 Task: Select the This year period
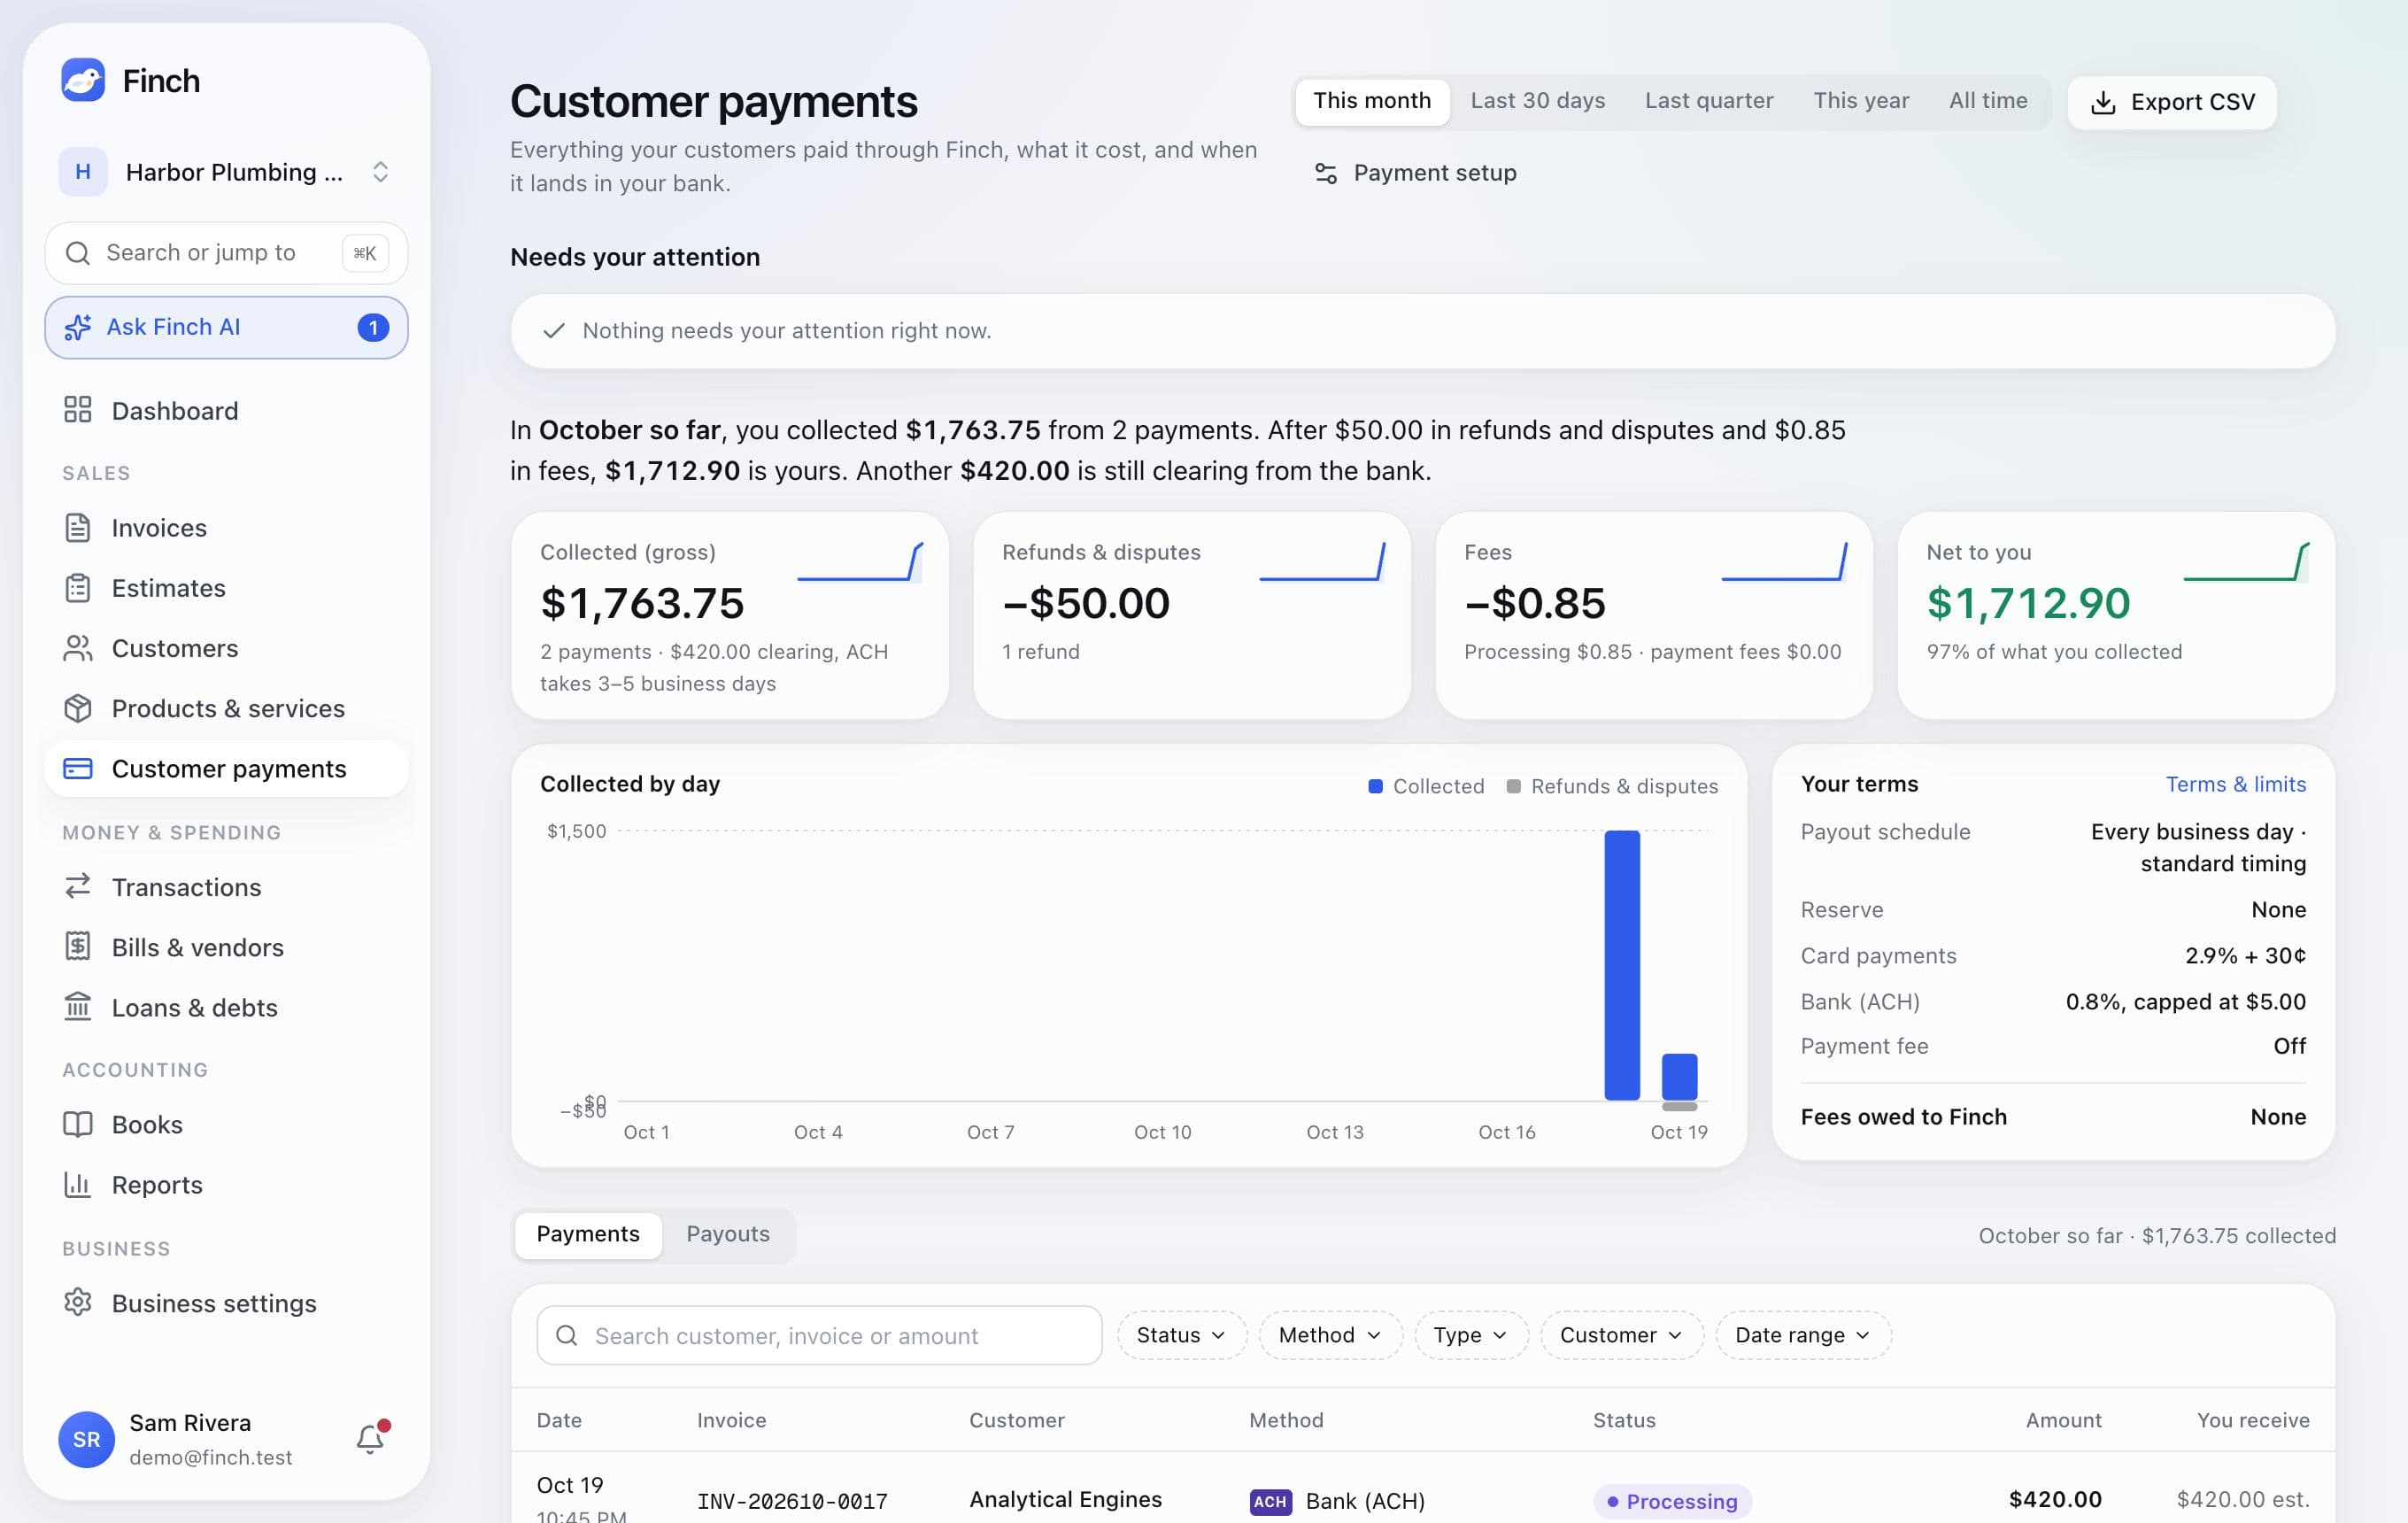click(1861, 101)
